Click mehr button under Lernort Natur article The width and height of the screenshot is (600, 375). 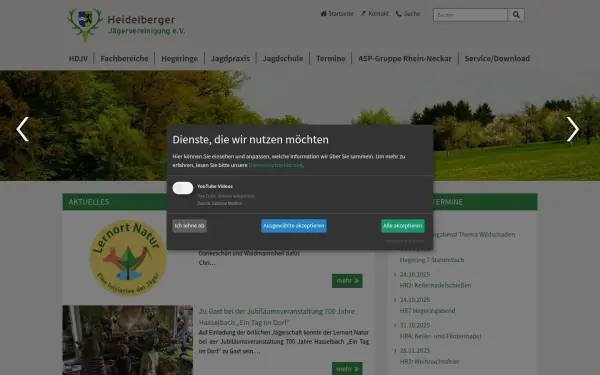click(x=347, y=281)
